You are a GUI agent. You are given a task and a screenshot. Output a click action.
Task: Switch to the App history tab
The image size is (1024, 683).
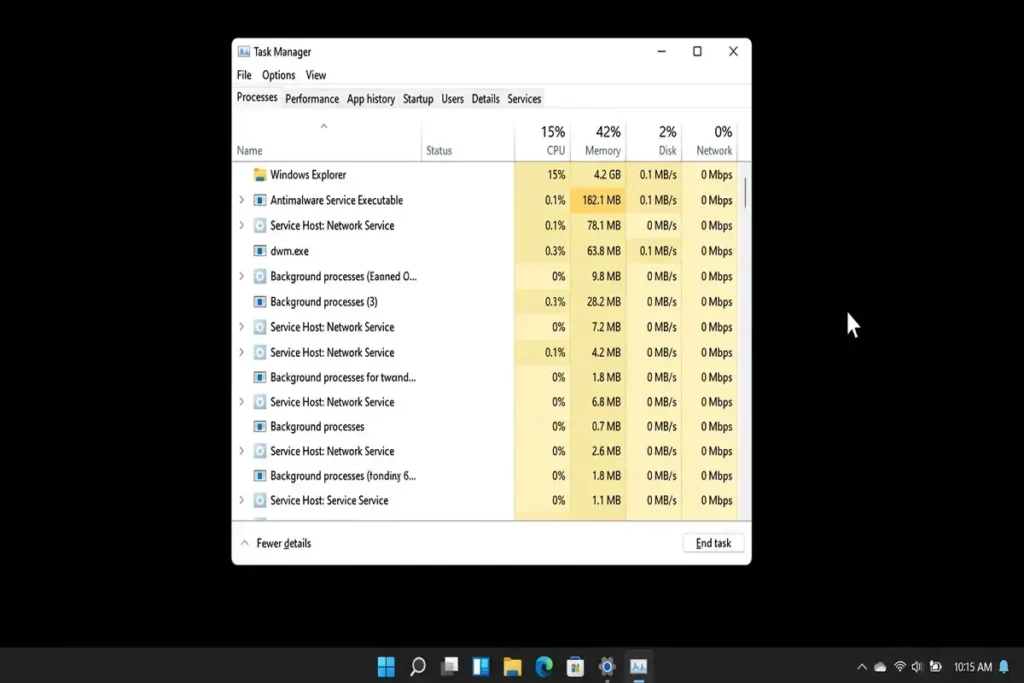pos(371,99)
